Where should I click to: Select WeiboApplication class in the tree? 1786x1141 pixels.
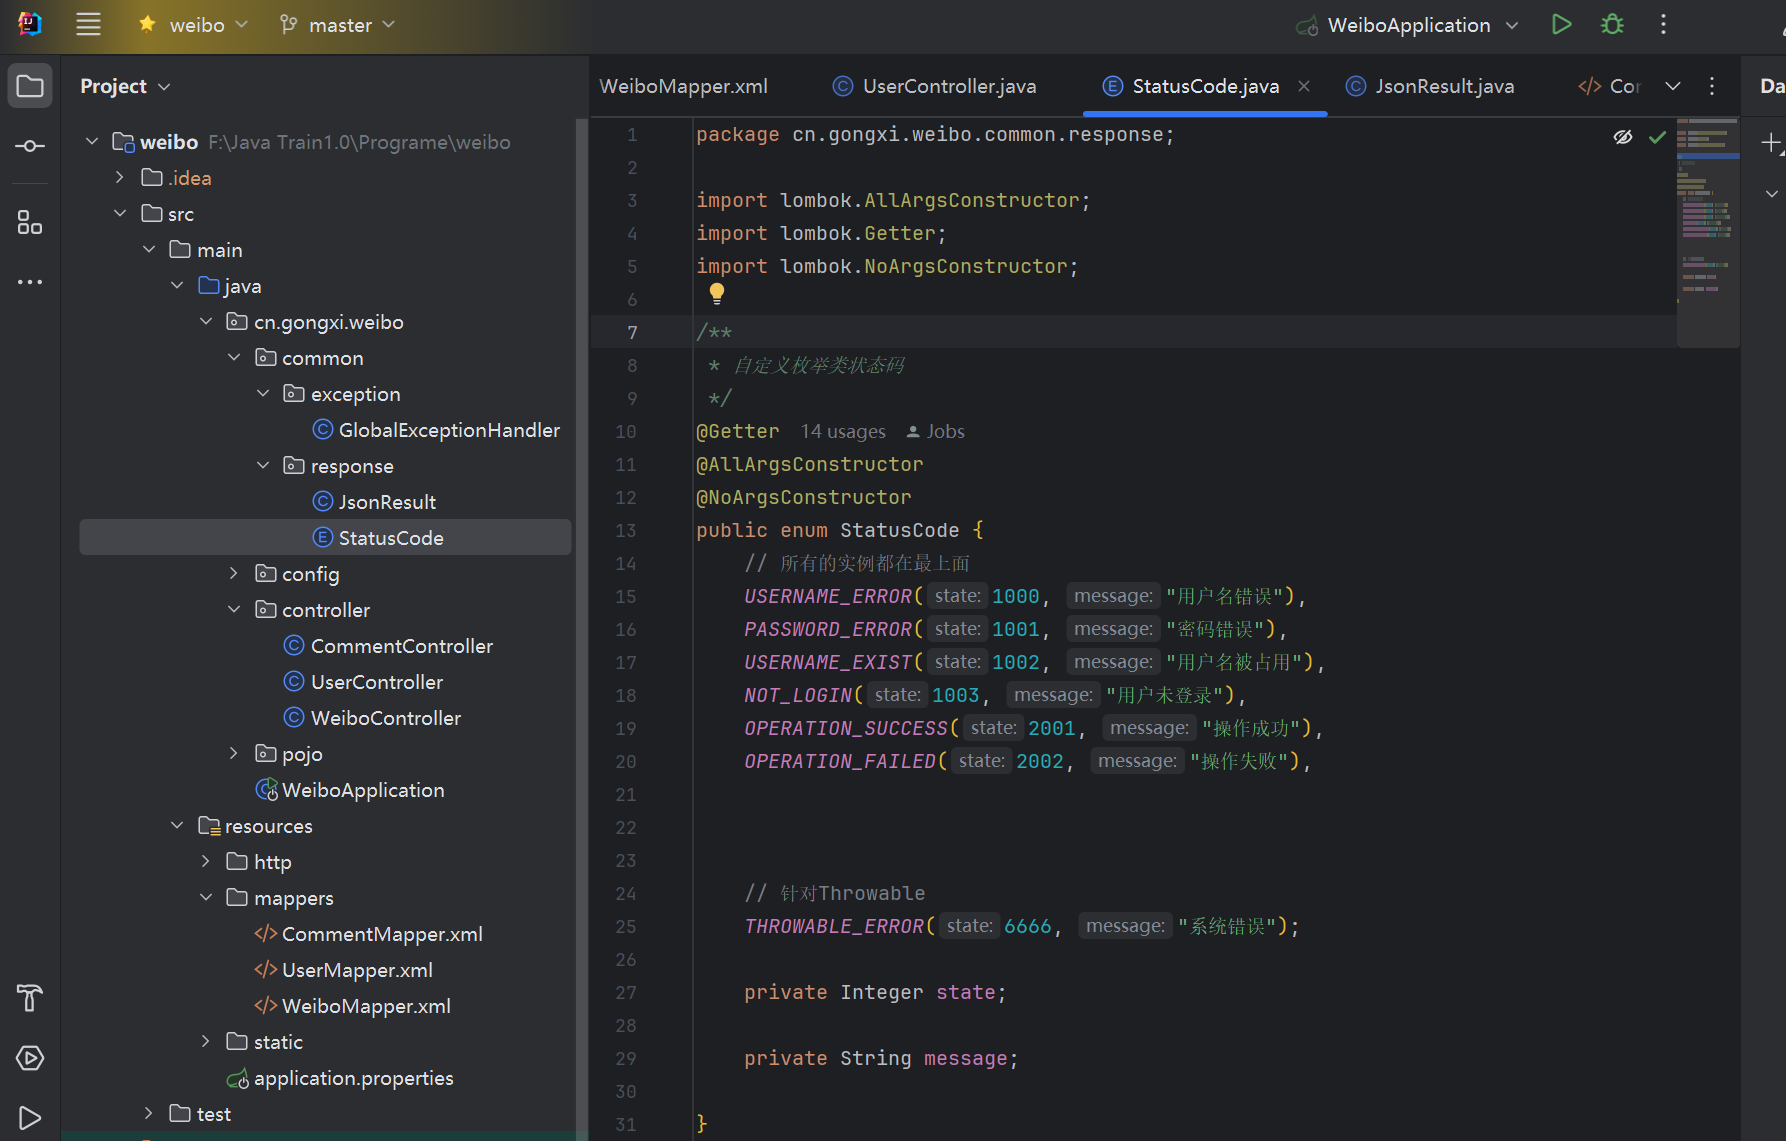pyautogui.click(x=350, y=789)
